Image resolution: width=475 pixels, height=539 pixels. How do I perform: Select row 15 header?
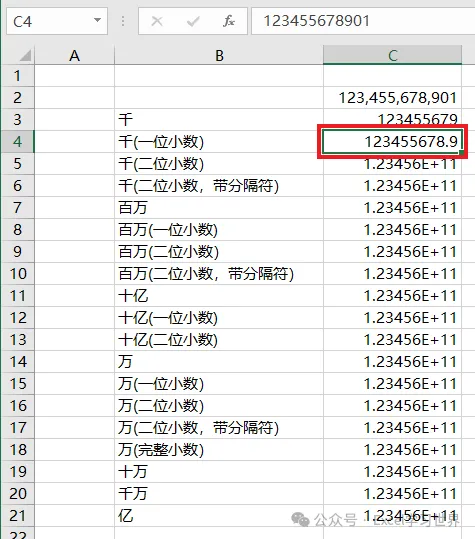pos(18,384)
